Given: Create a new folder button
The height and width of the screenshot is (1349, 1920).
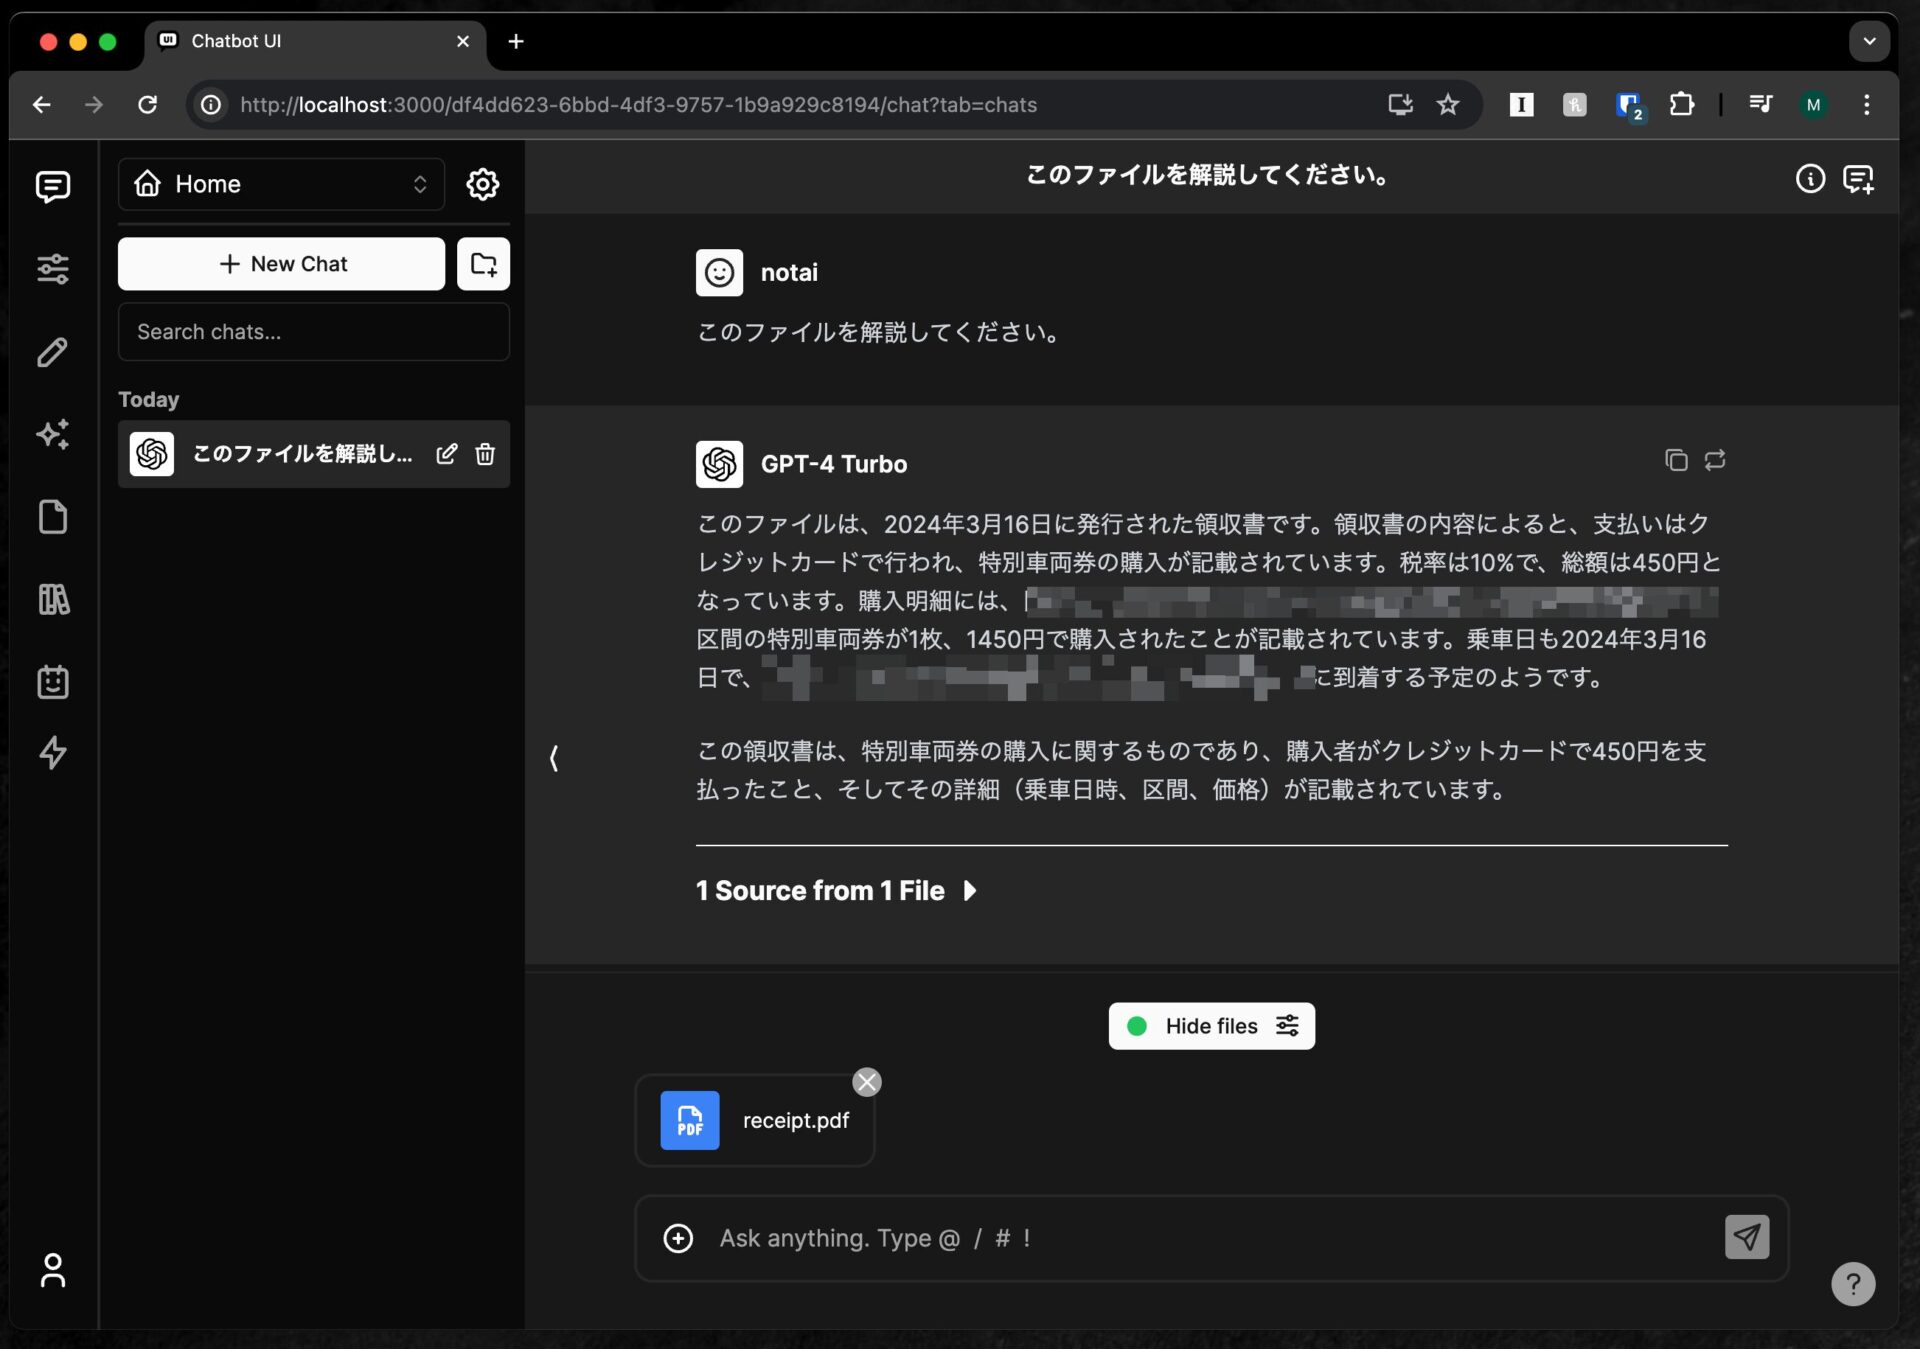Looking at the screenshot, I should (483, 264).
